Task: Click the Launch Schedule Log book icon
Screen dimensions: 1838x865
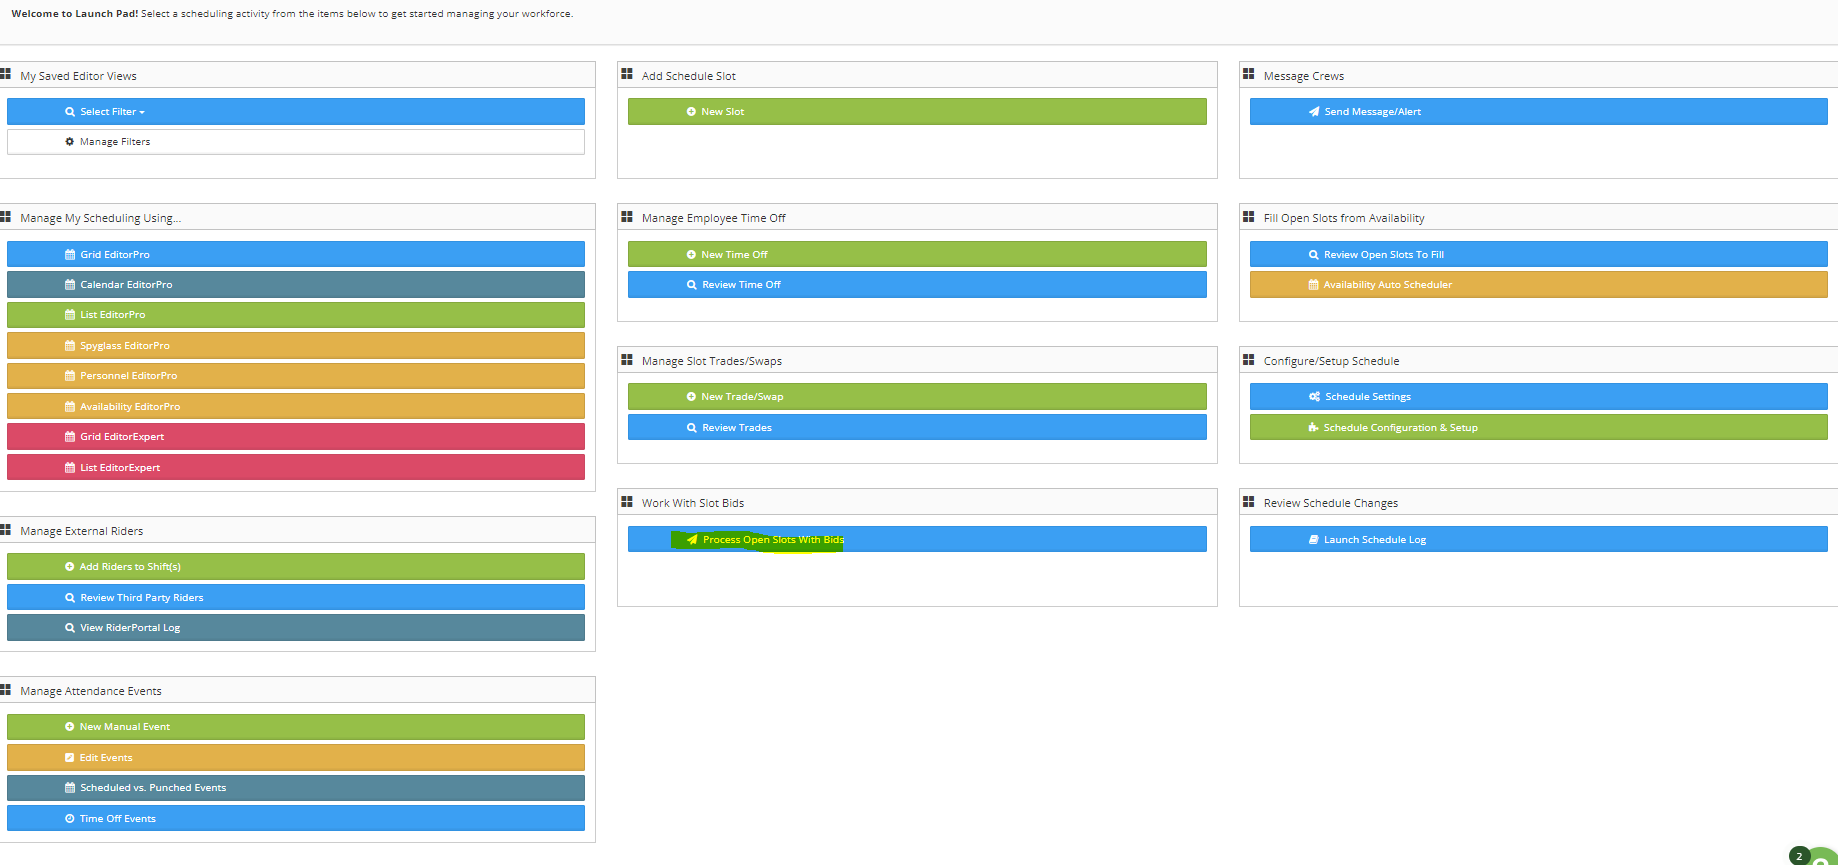Action: tap(1314, 540)
